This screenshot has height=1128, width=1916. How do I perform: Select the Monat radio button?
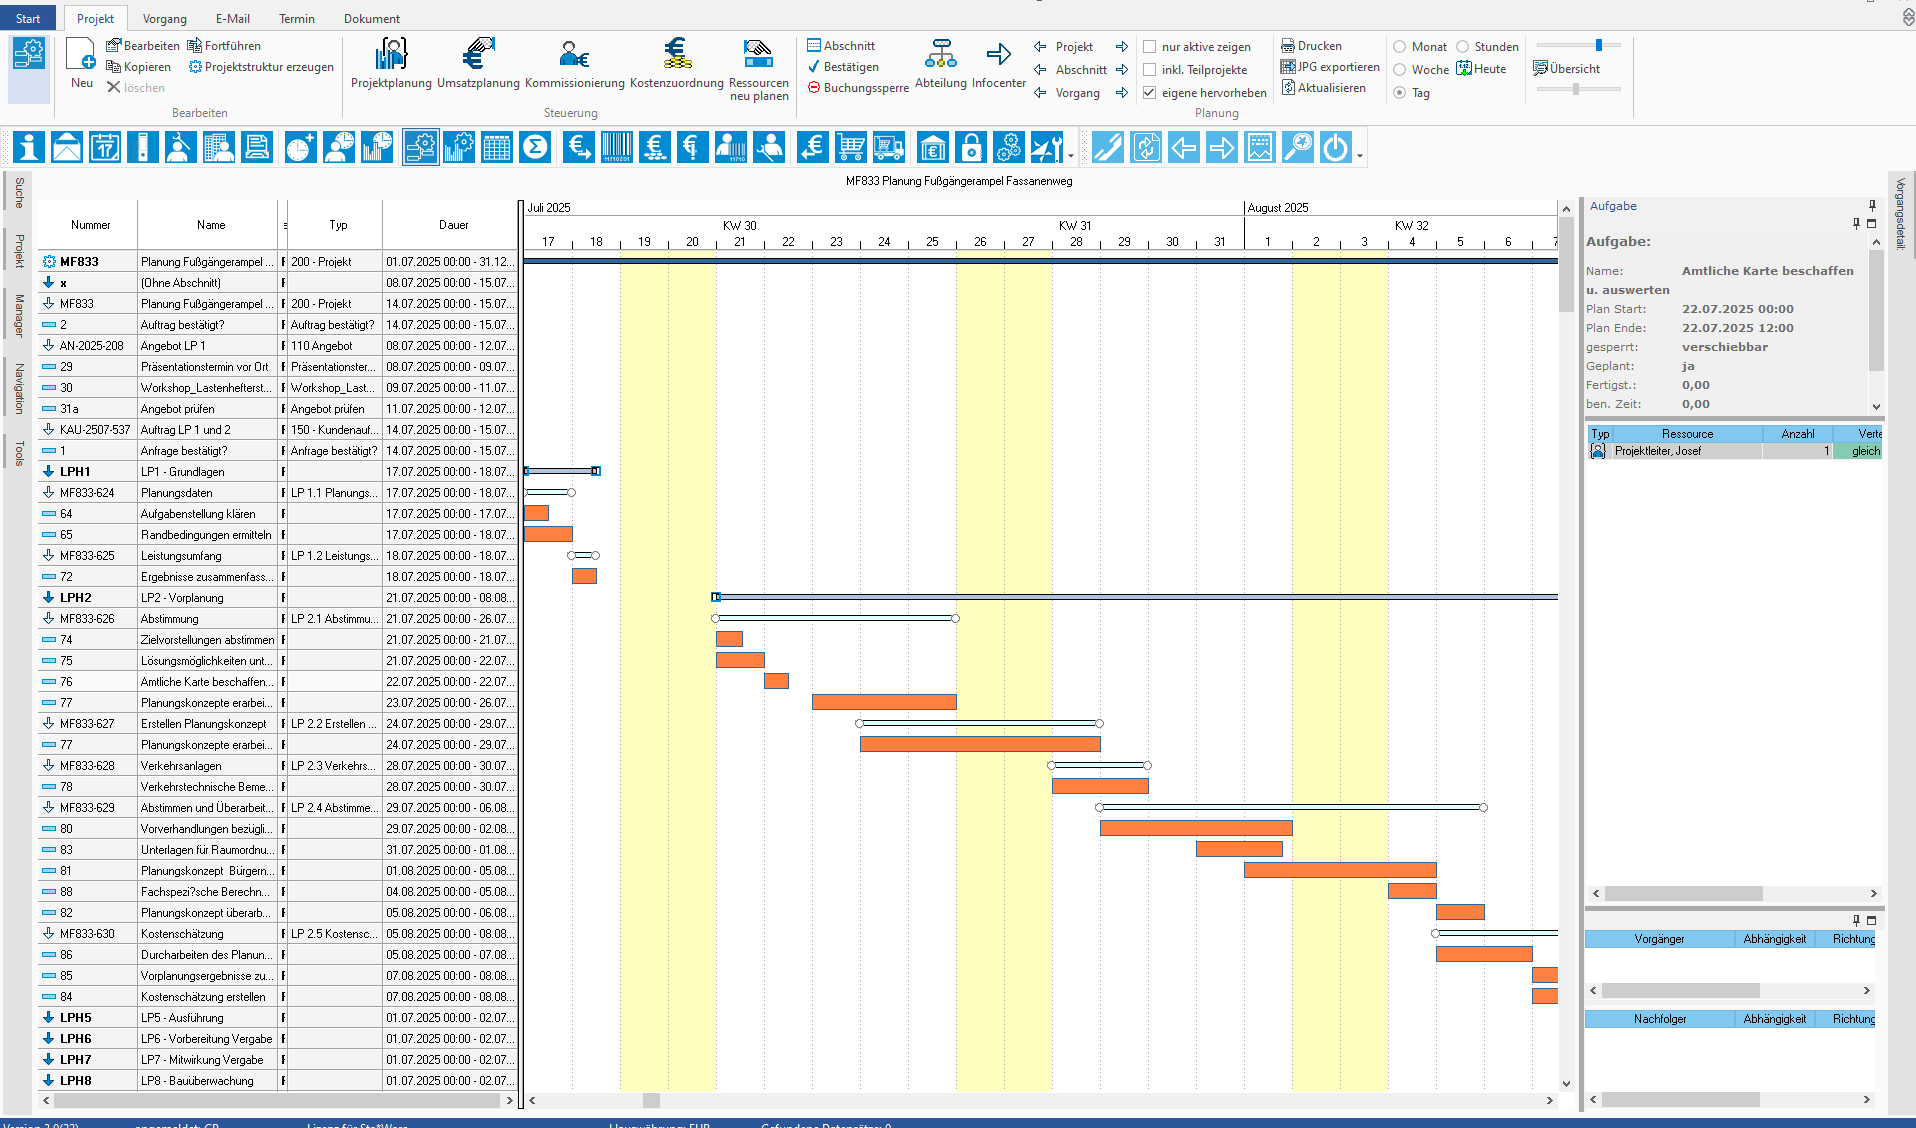tap(1400, 47)
